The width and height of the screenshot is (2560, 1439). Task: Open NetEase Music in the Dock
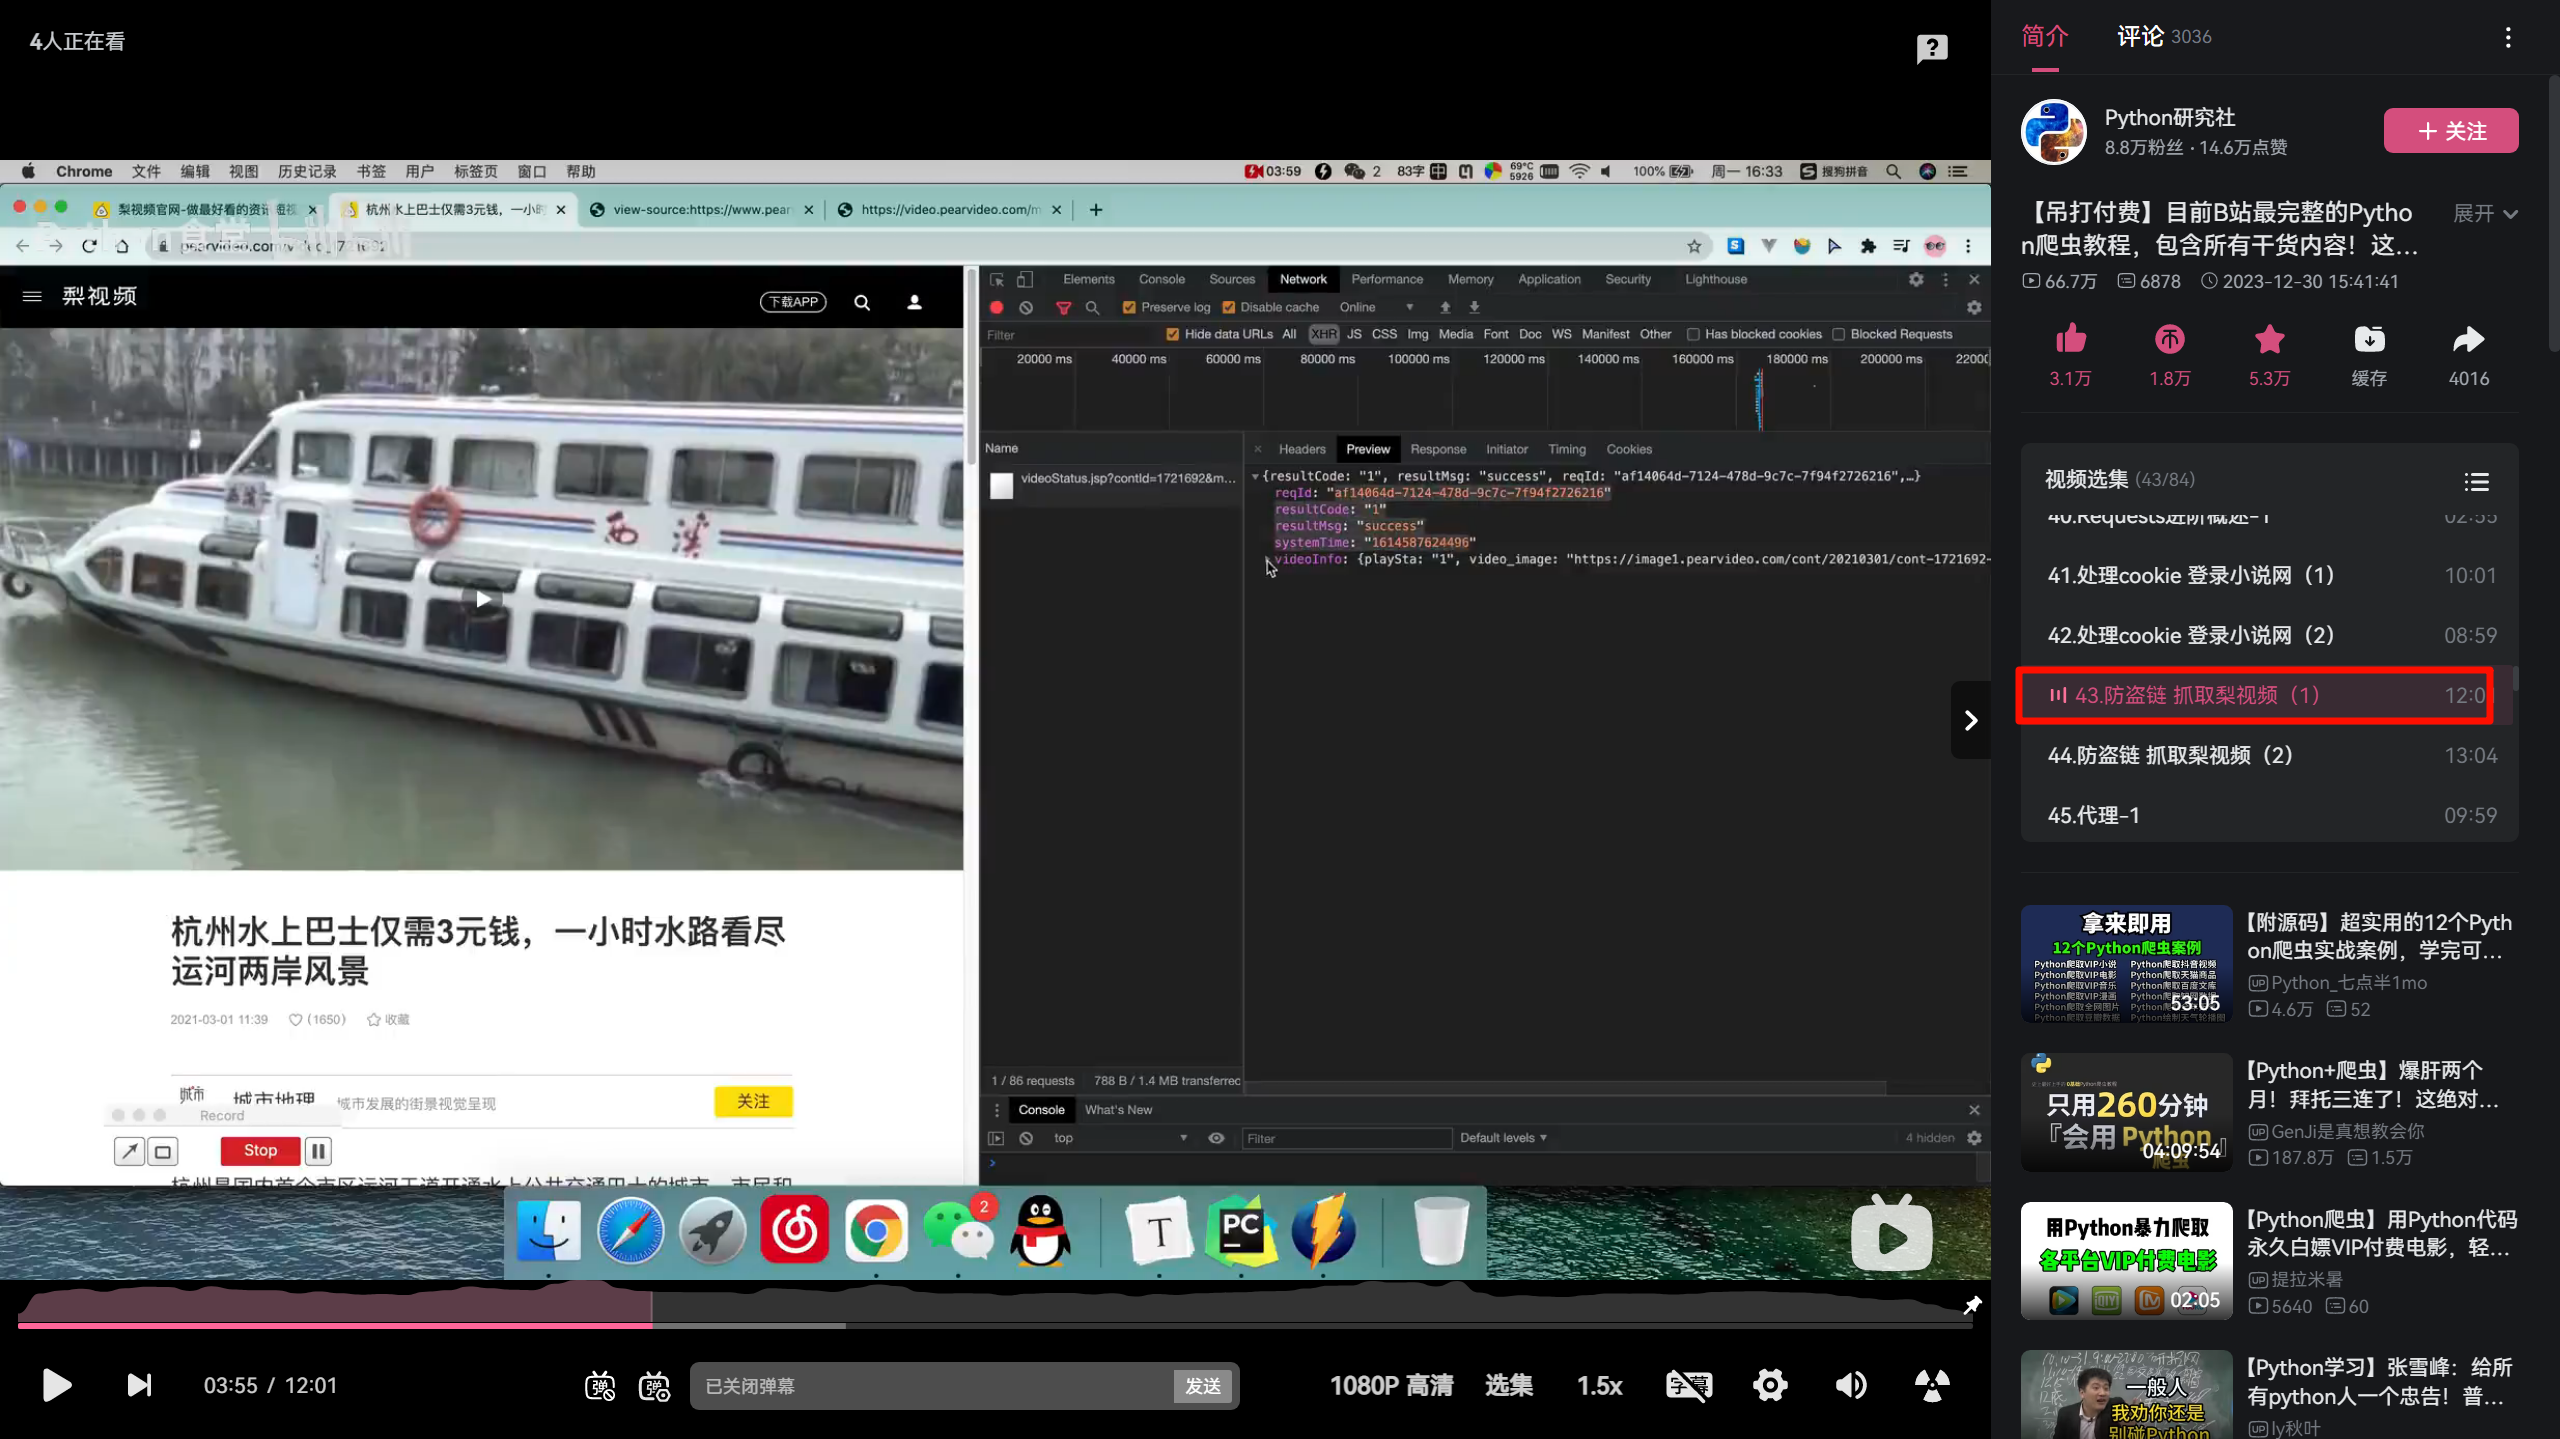pyautogui.click(x=794, y=1231)
